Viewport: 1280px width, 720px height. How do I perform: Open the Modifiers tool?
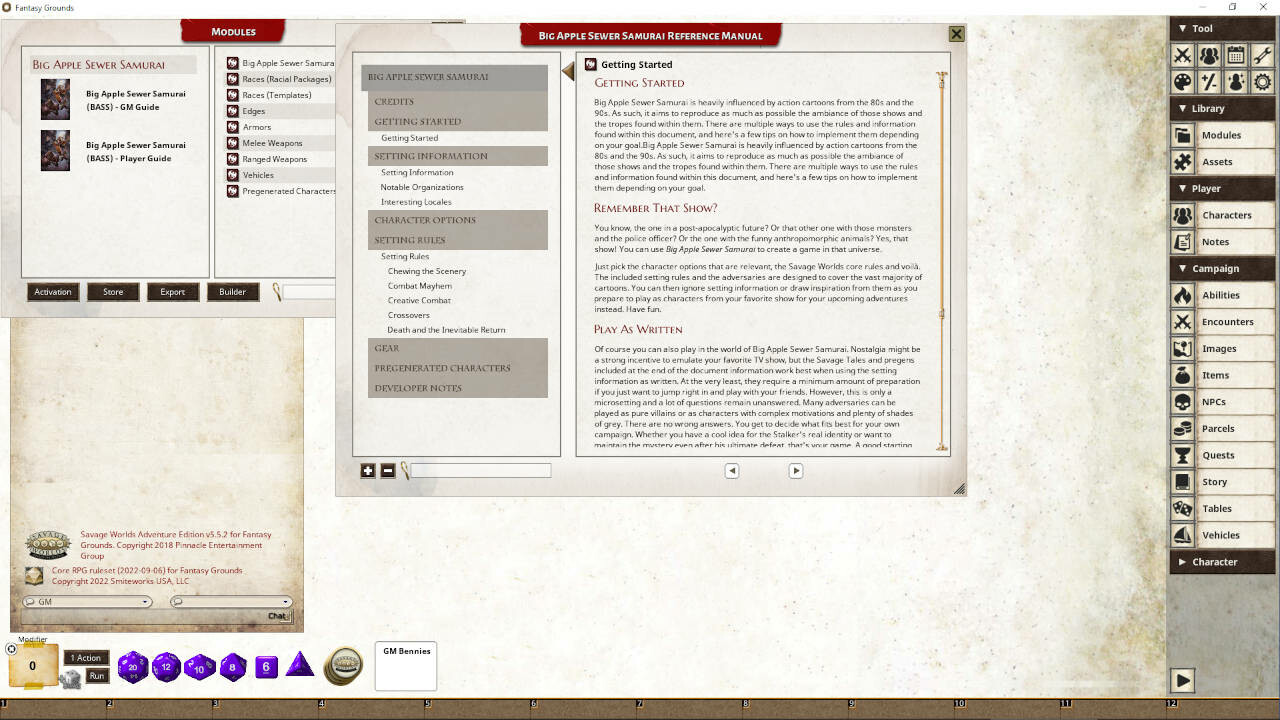pyautogui.click(x=1210, y=80)
